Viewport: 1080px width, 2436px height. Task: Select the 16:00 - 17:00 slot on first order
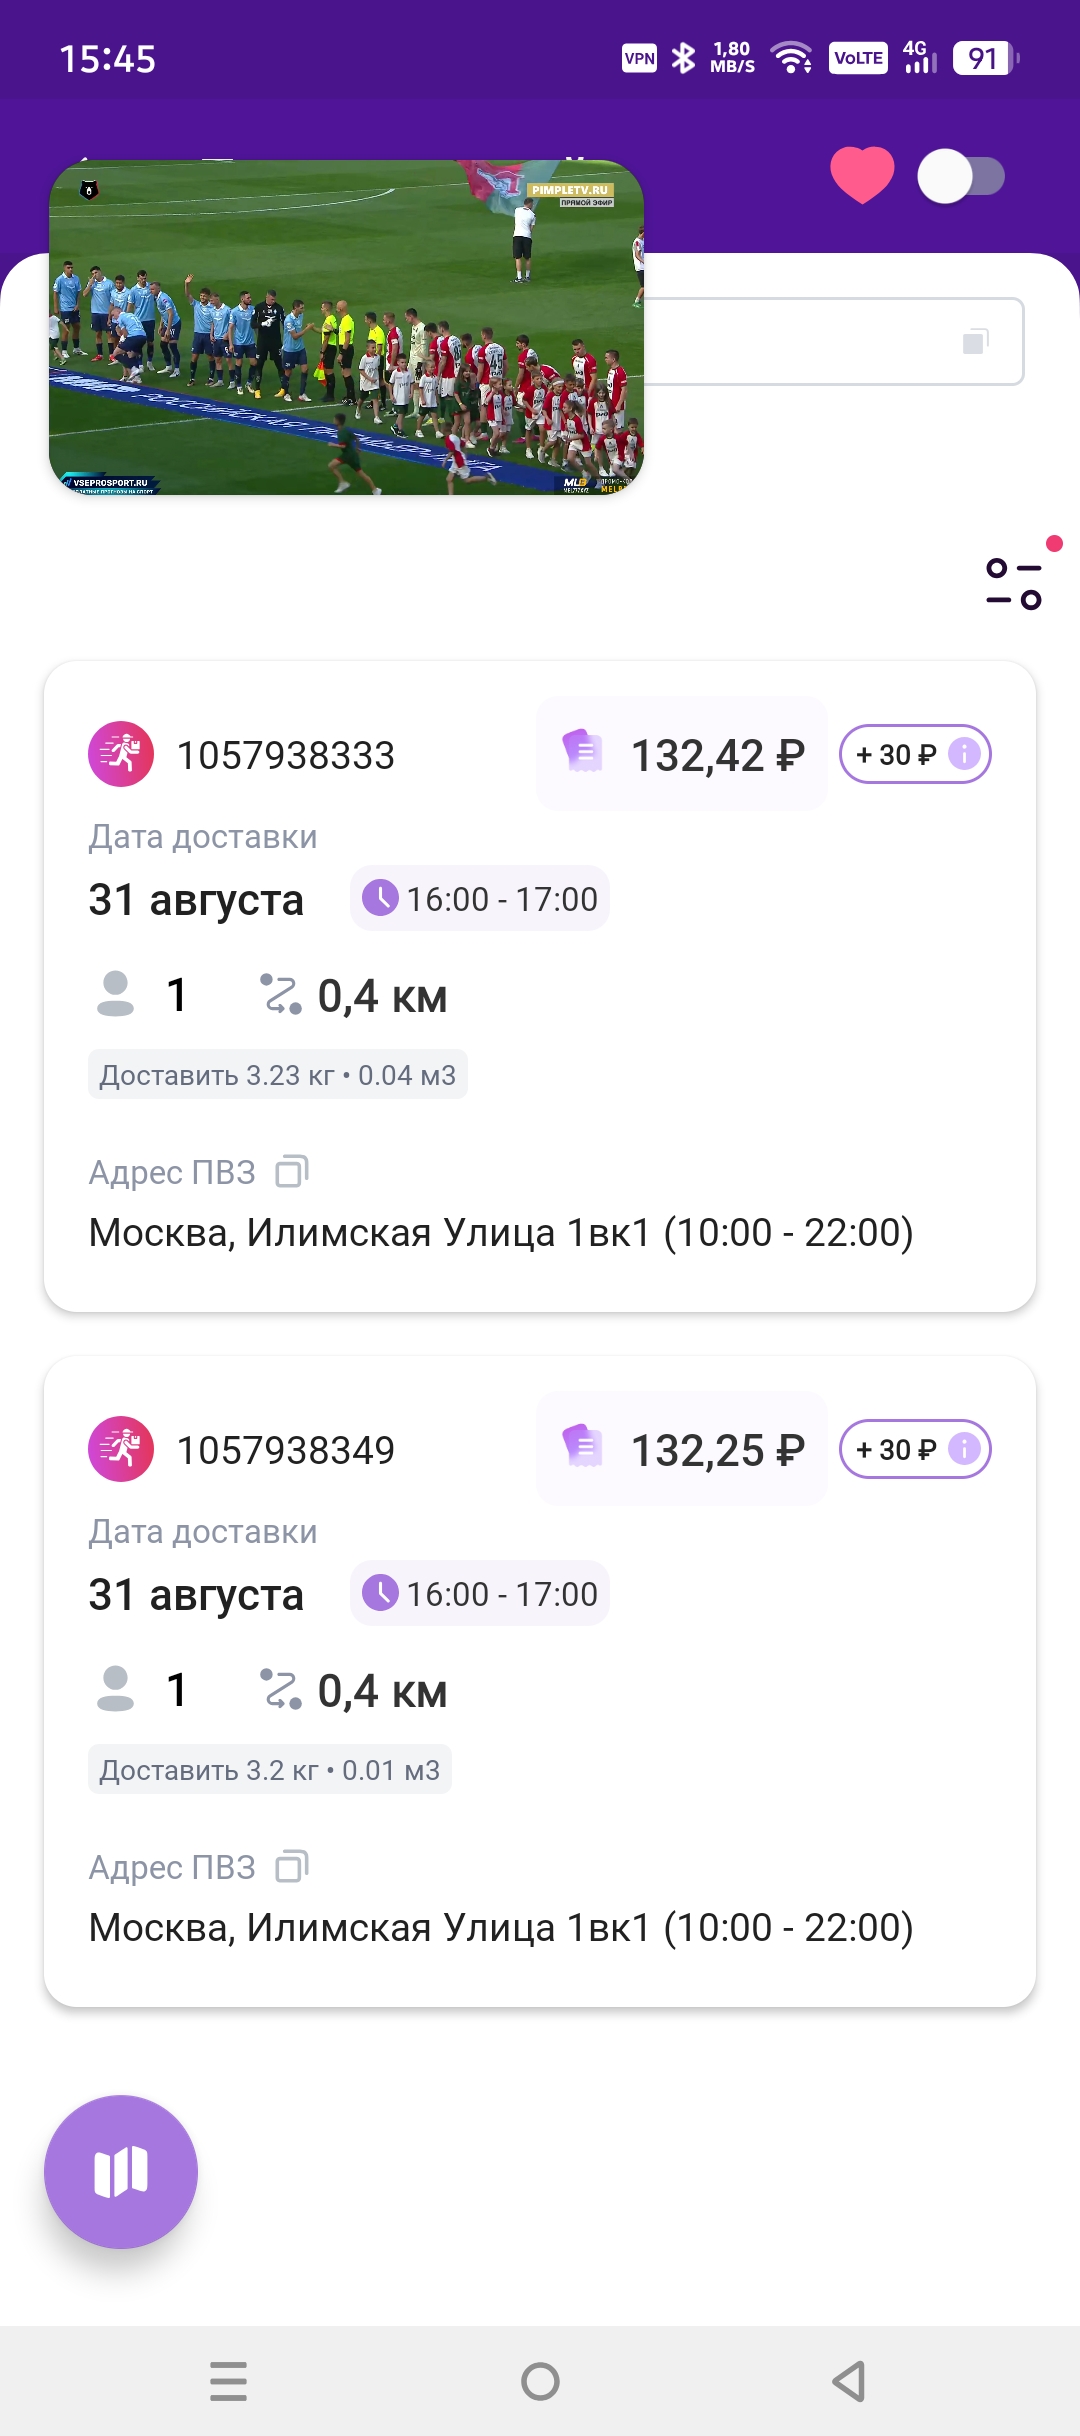click(480, 898)
